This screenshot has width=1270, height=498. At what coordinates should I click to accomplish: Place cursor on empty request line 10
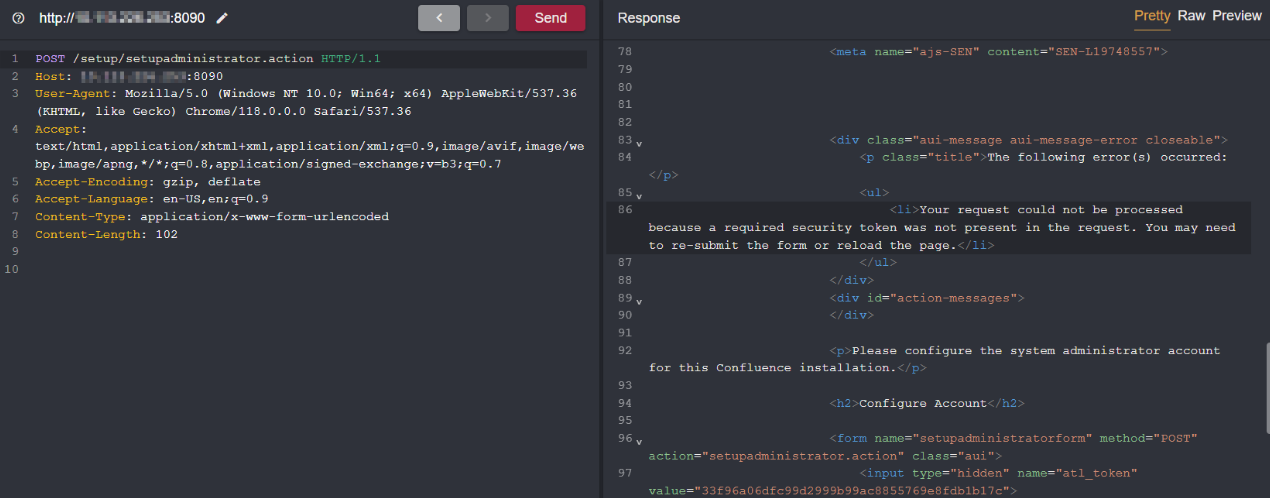pos(200,269)
